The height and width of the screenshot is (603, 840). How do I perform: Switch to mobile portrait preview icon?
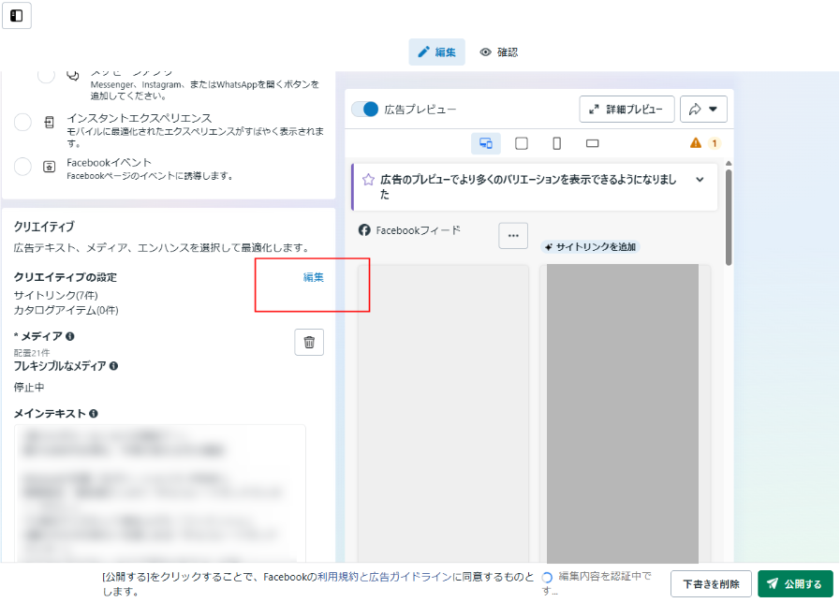557,143
